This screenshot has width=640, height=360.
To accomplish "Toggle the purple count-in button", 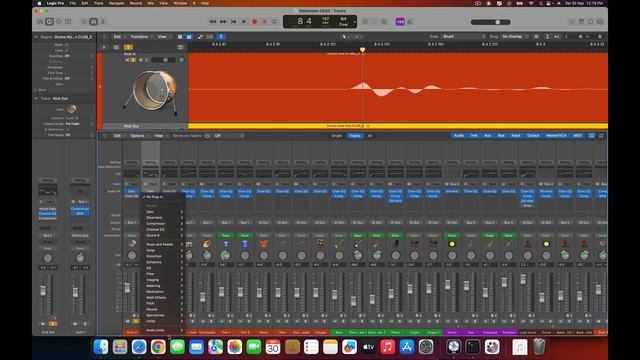I will pyautogui.click(x=400, y=22).
